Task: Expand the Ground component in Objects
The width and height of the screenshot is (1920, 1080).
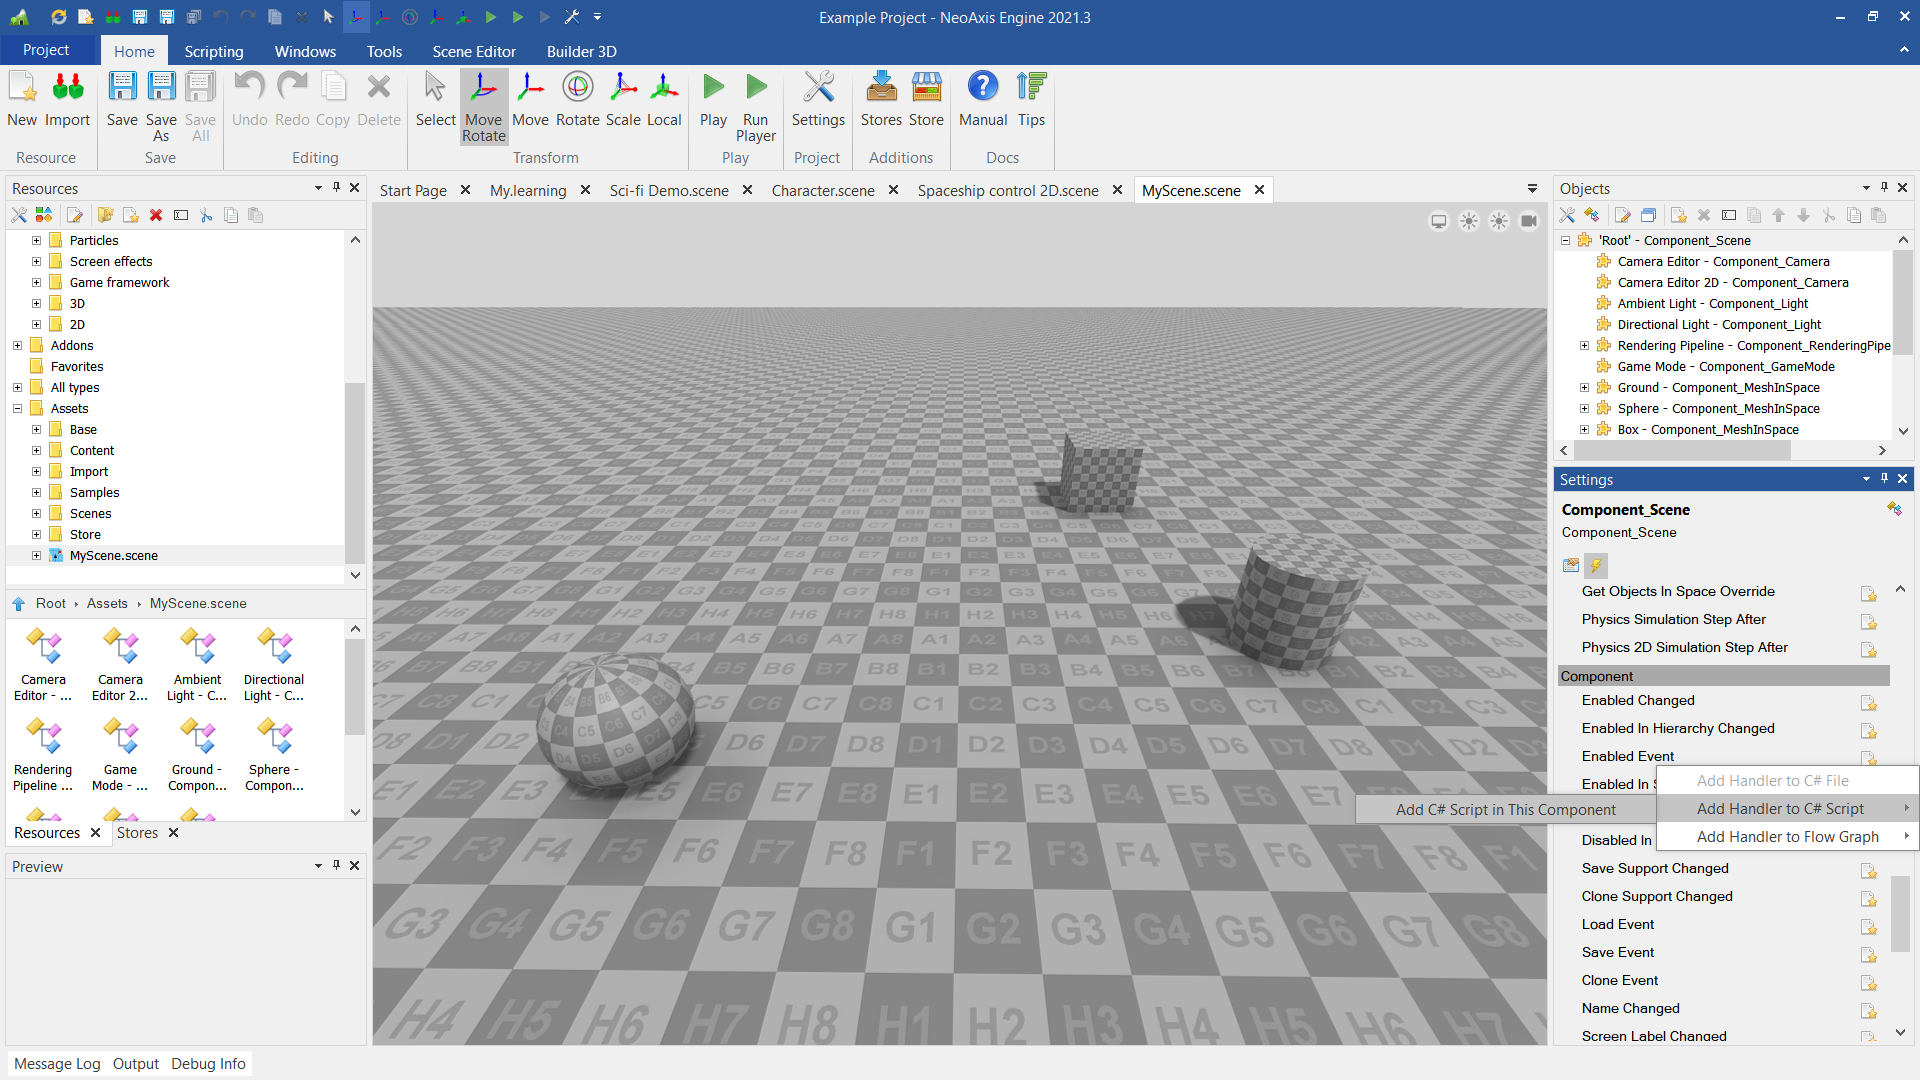Action: point(1584,388)
